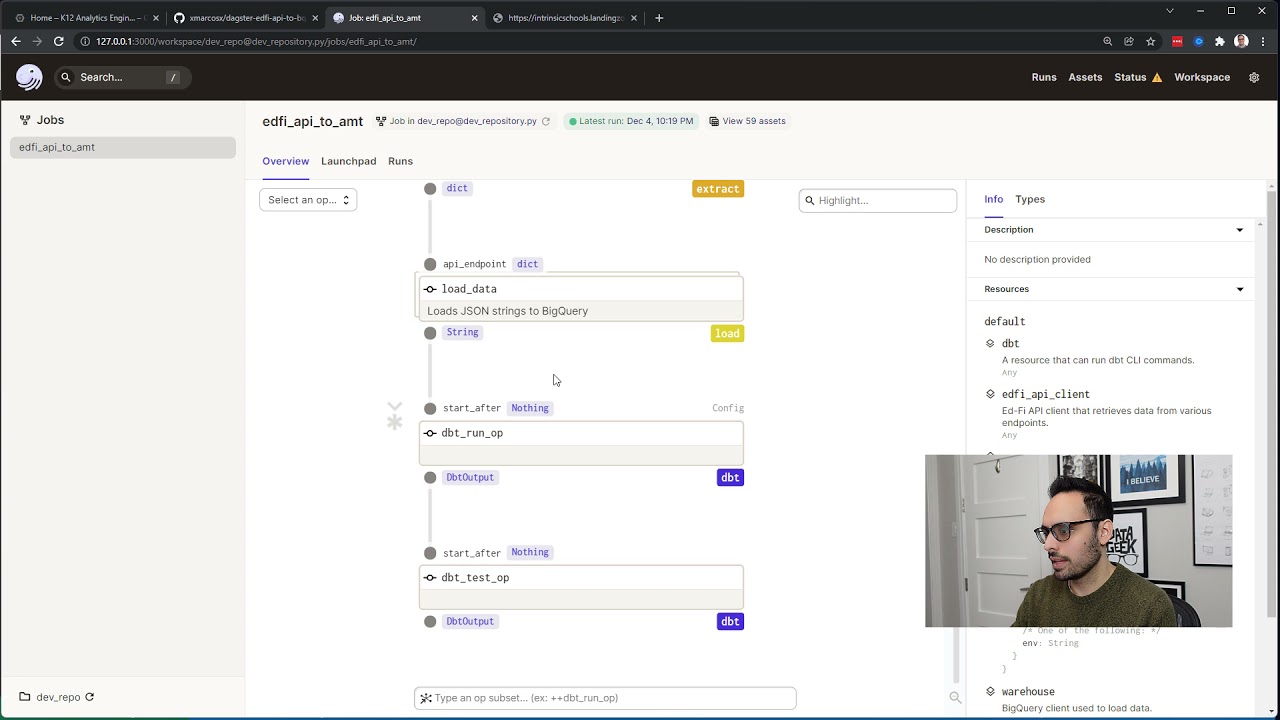Focus the op subset input field
The width and height of the screenshot is (1280, 720).
click(x=605, y=698)
